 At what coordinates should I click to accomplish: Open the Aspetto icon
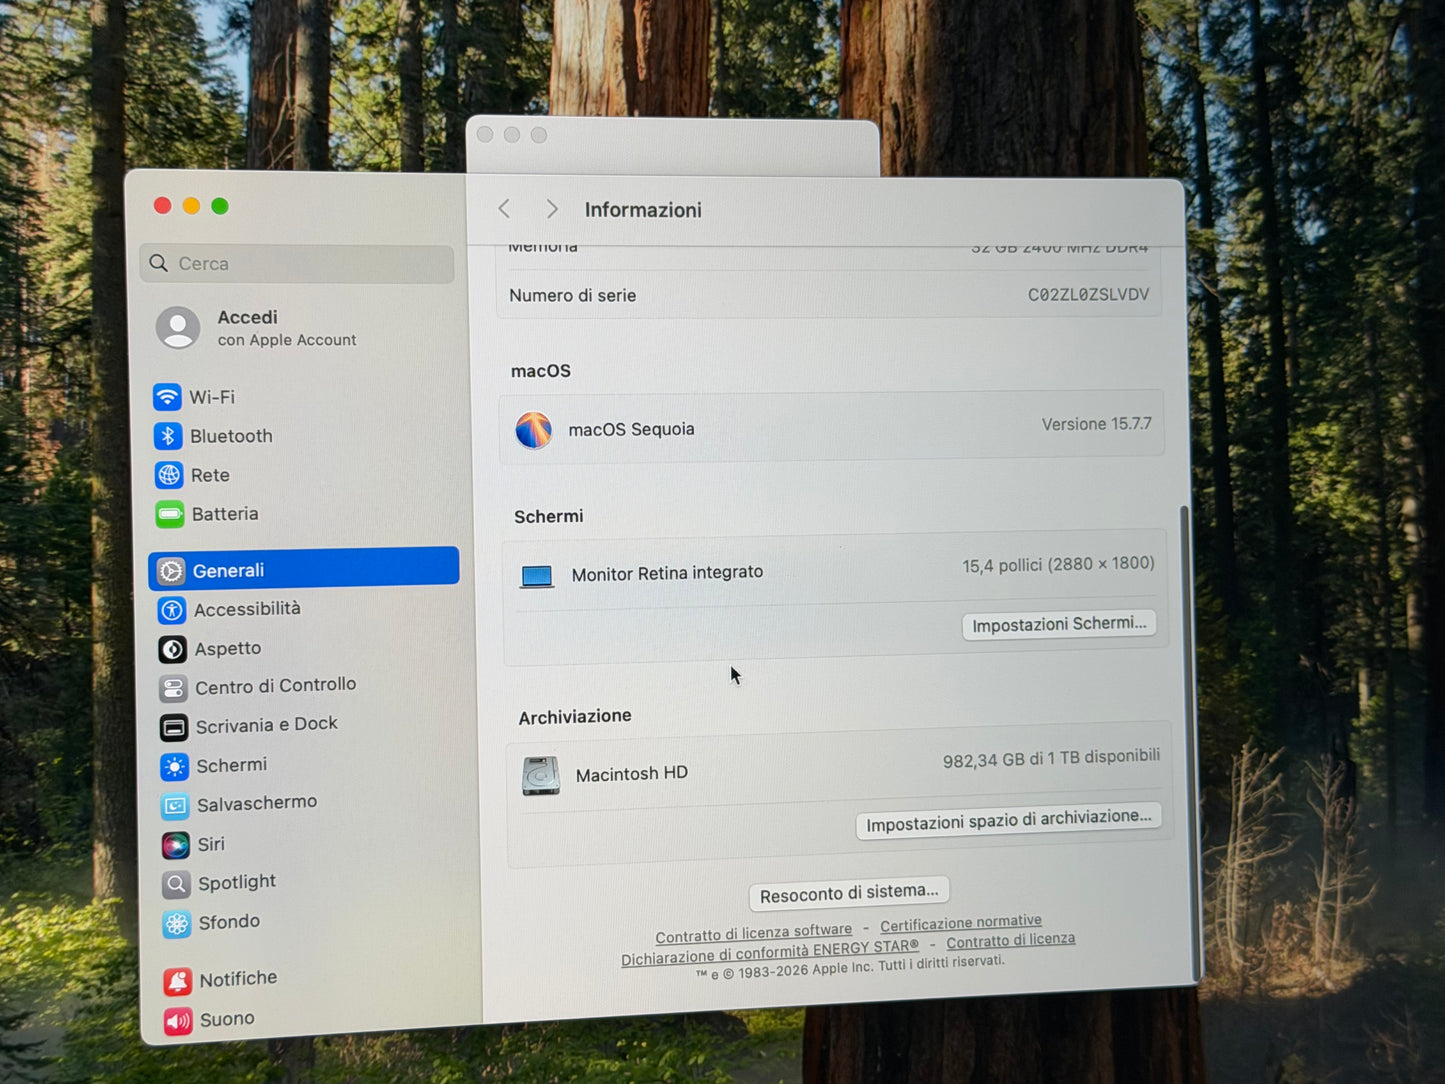click(172, 649)
